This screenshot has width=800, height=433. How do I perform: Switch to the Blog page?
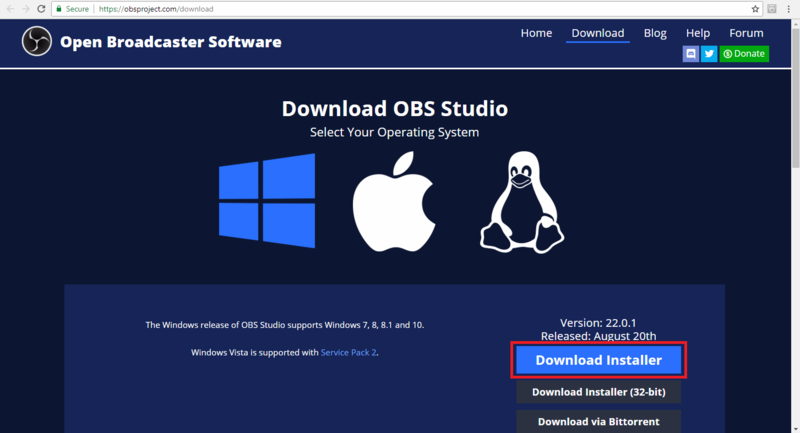[x=655, y=33]
